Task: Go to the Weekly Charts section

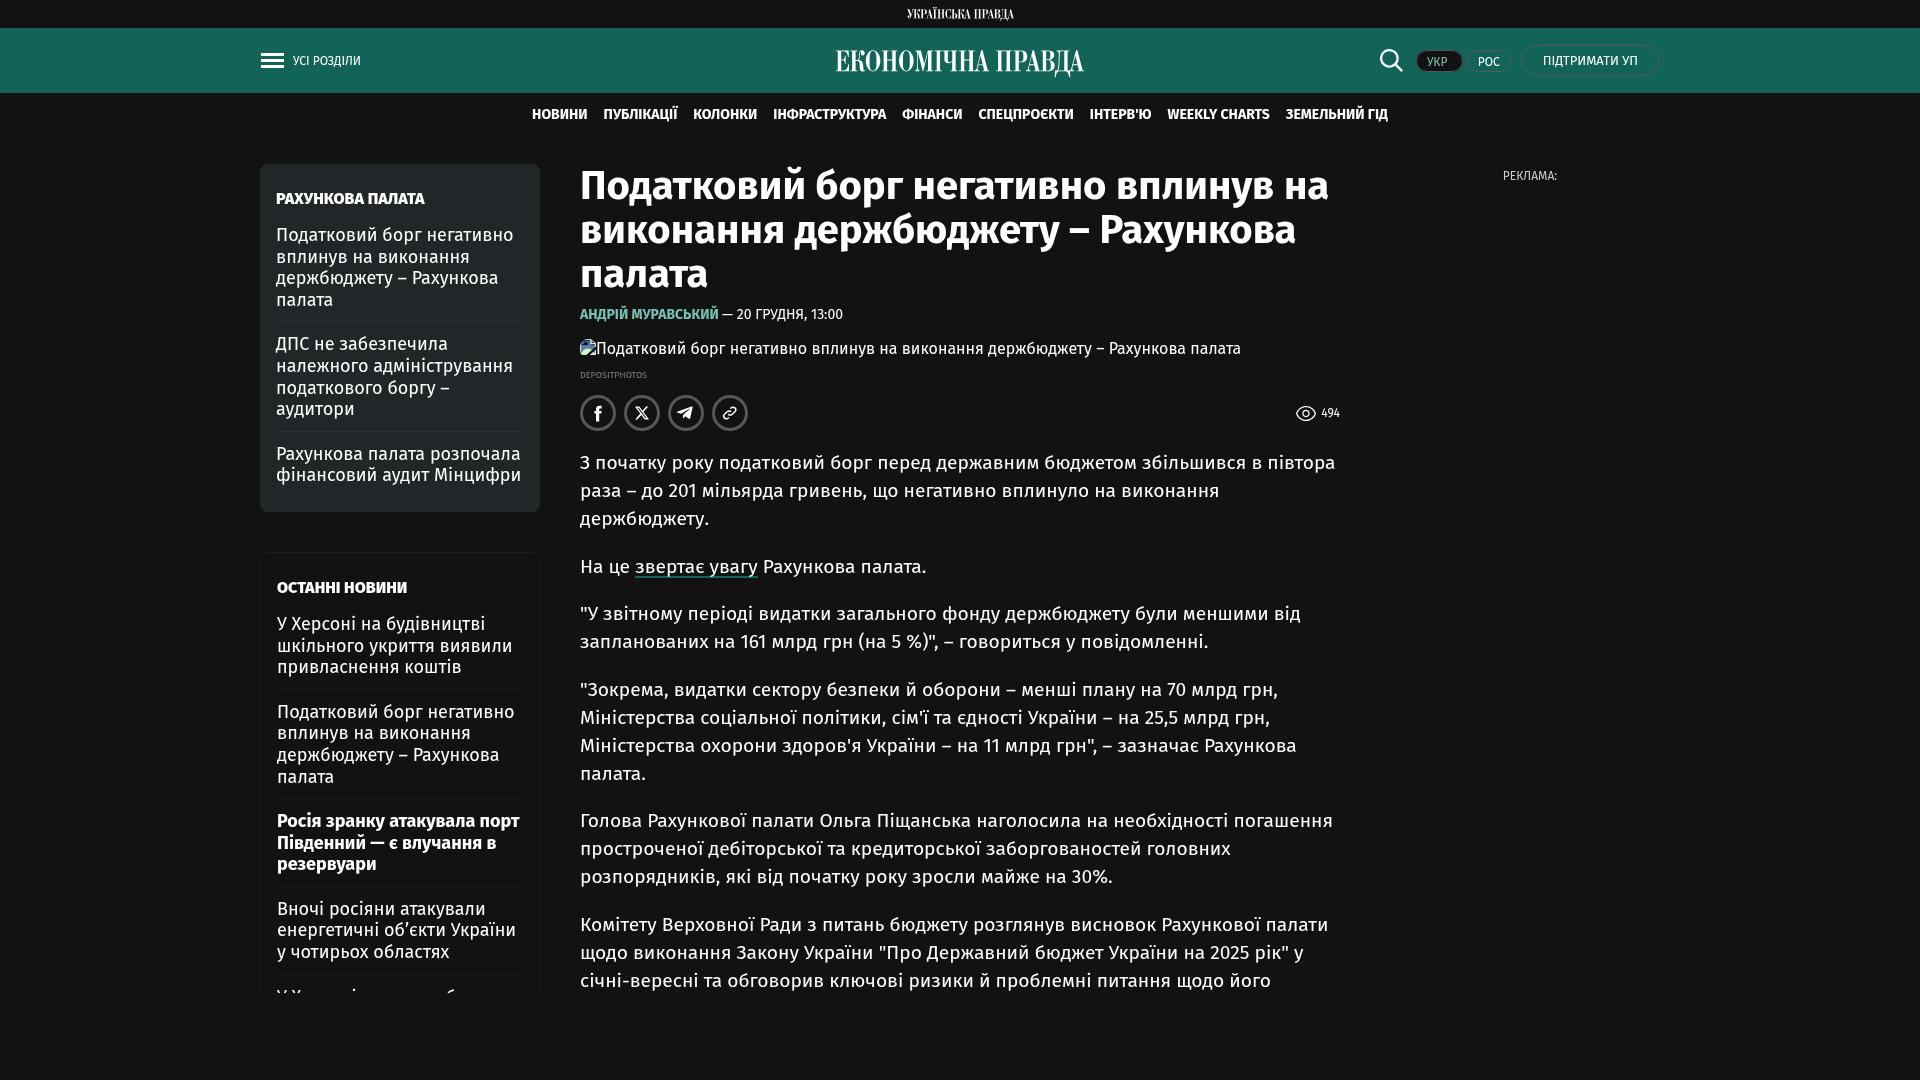Action: click(x=1217, y=115)
